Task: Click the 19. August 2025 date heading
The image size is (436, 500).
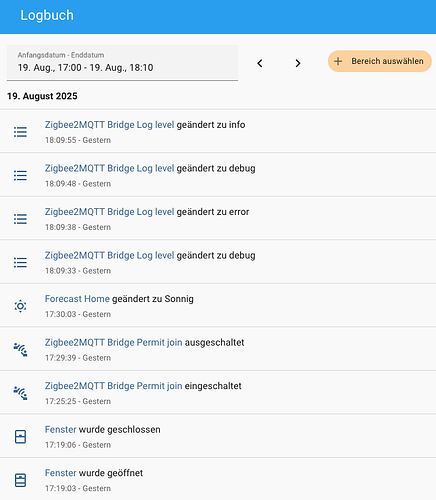Action: [x=42, y=96]
